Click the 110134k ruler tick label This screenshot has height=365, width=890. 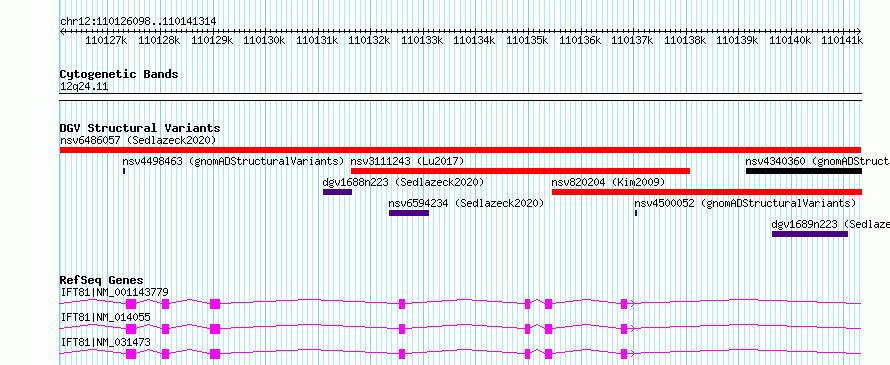(x=475, y=41)
